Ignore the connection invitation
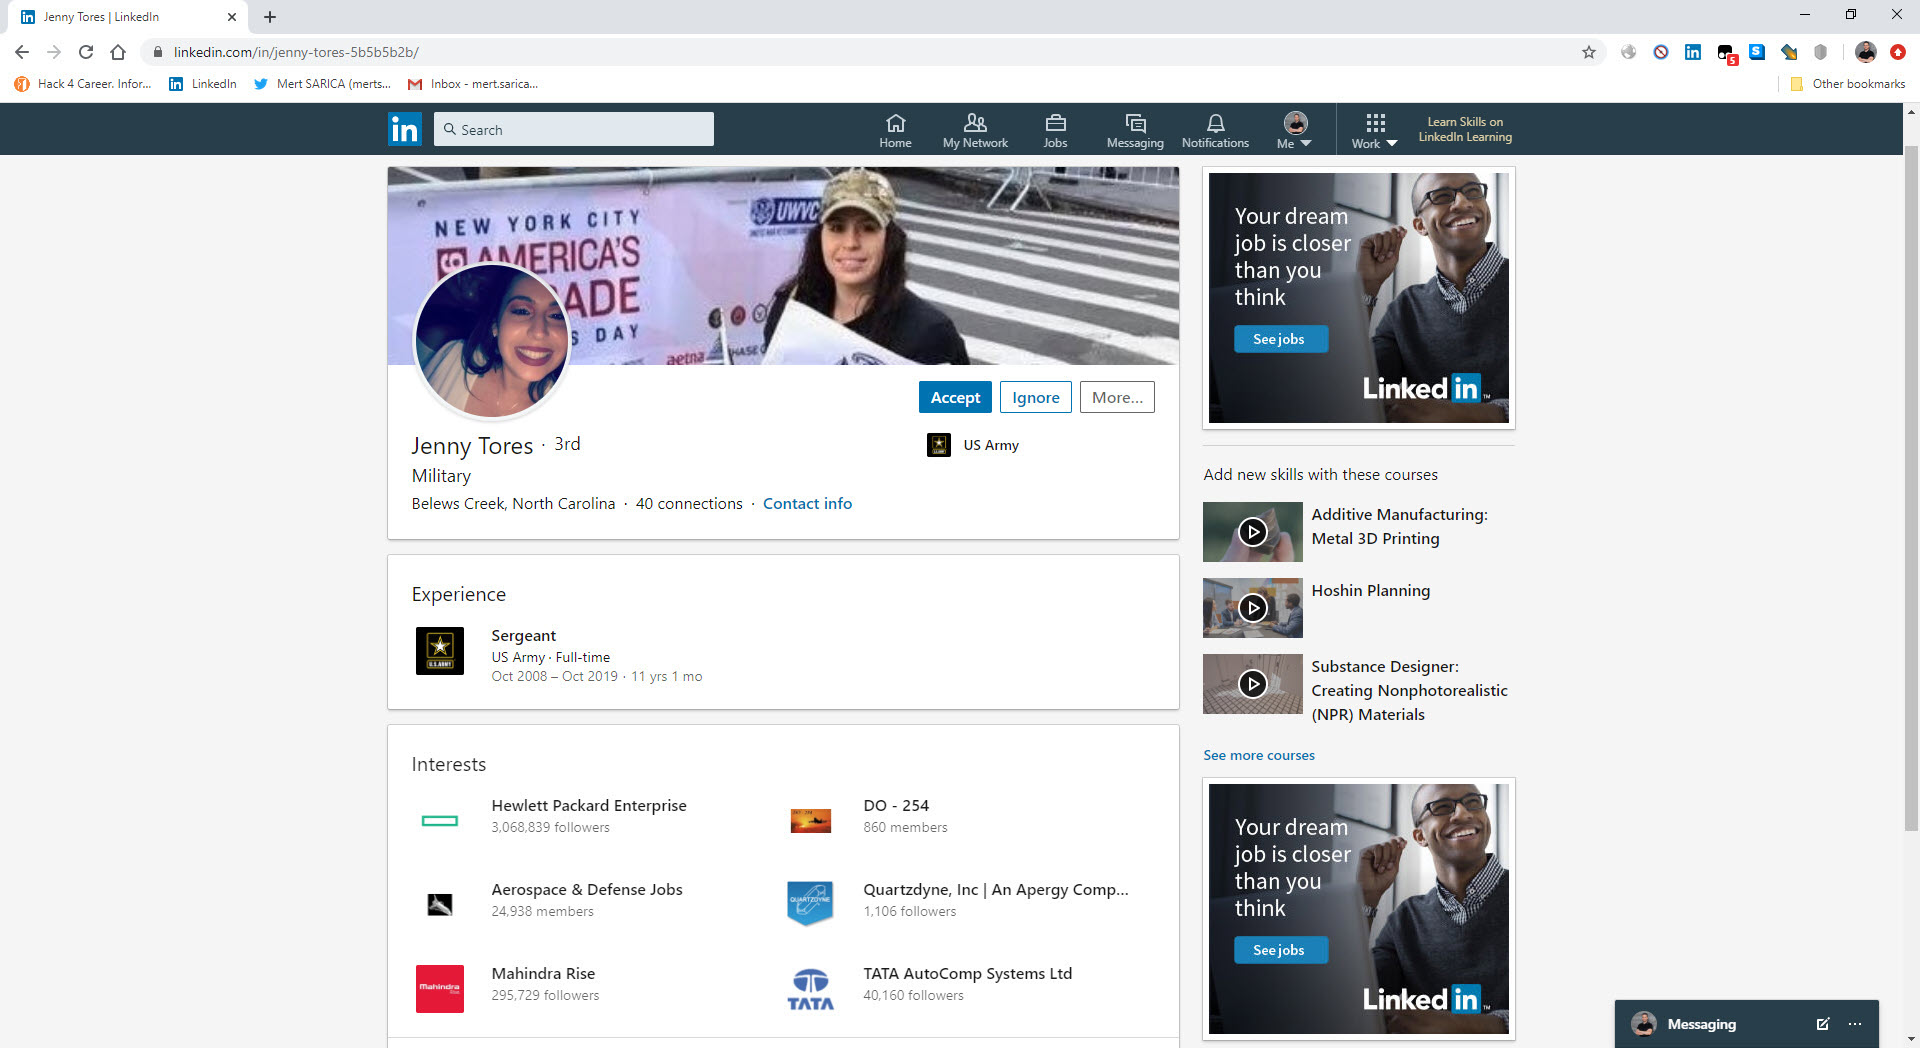Screen dimensions: 1920x1048 [1035, 397]
